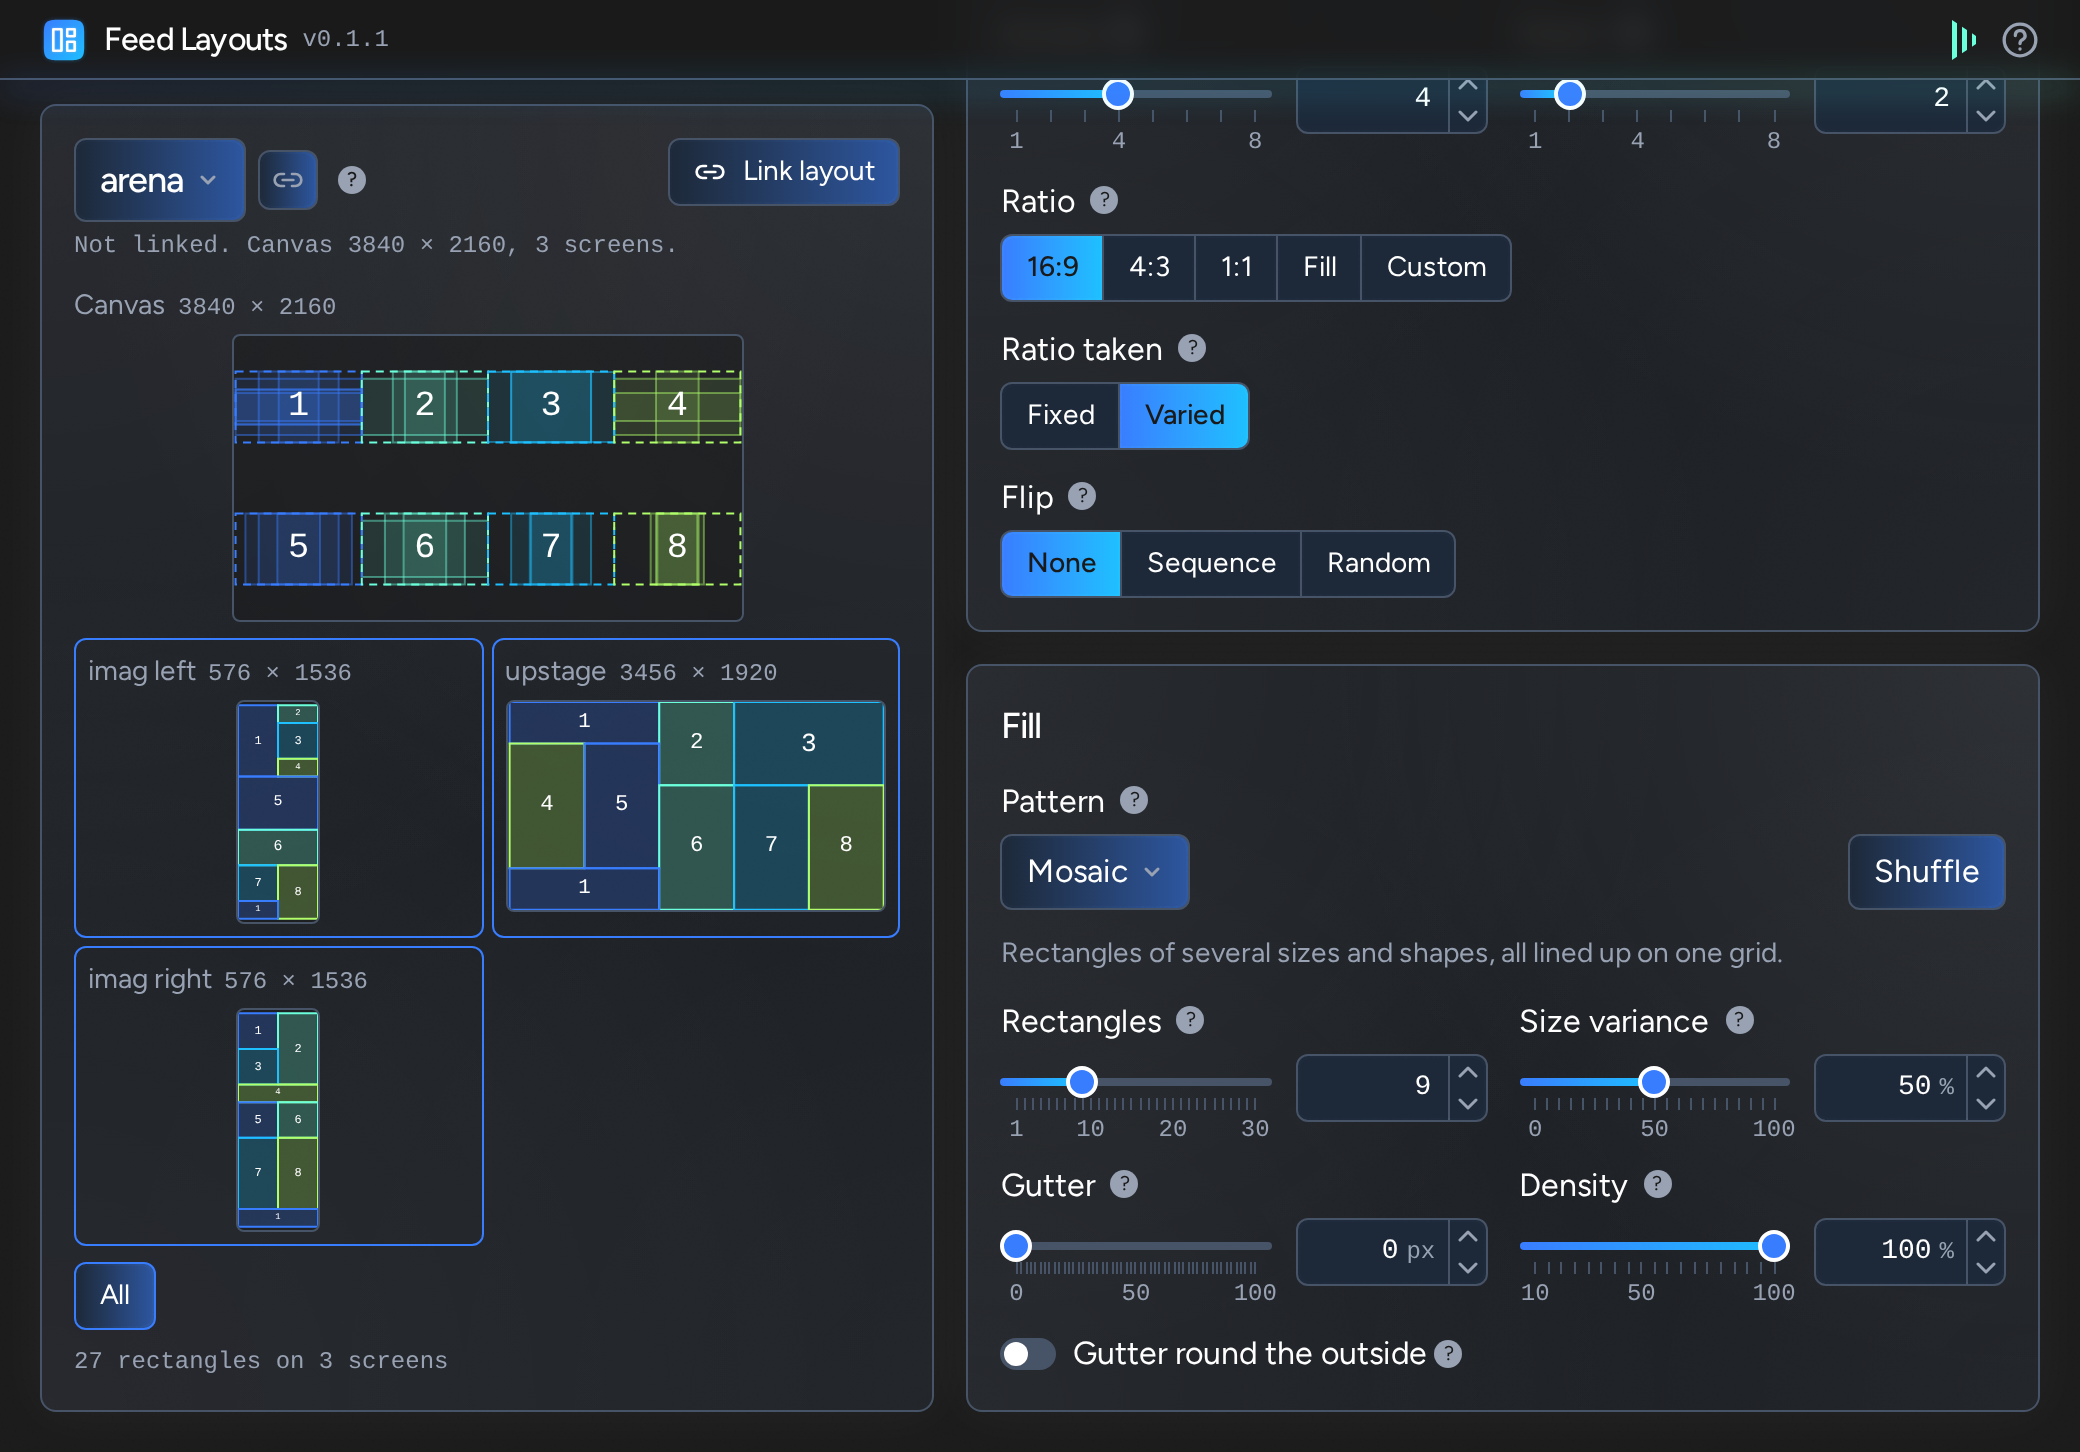Show help for Gutter round the outside

pos(1448,1354)
